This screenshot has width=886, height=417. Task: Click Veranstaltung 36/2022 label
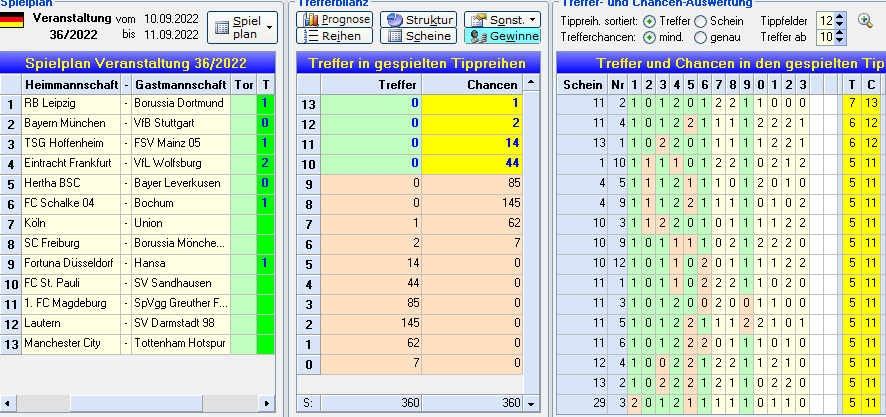(73, 27)
